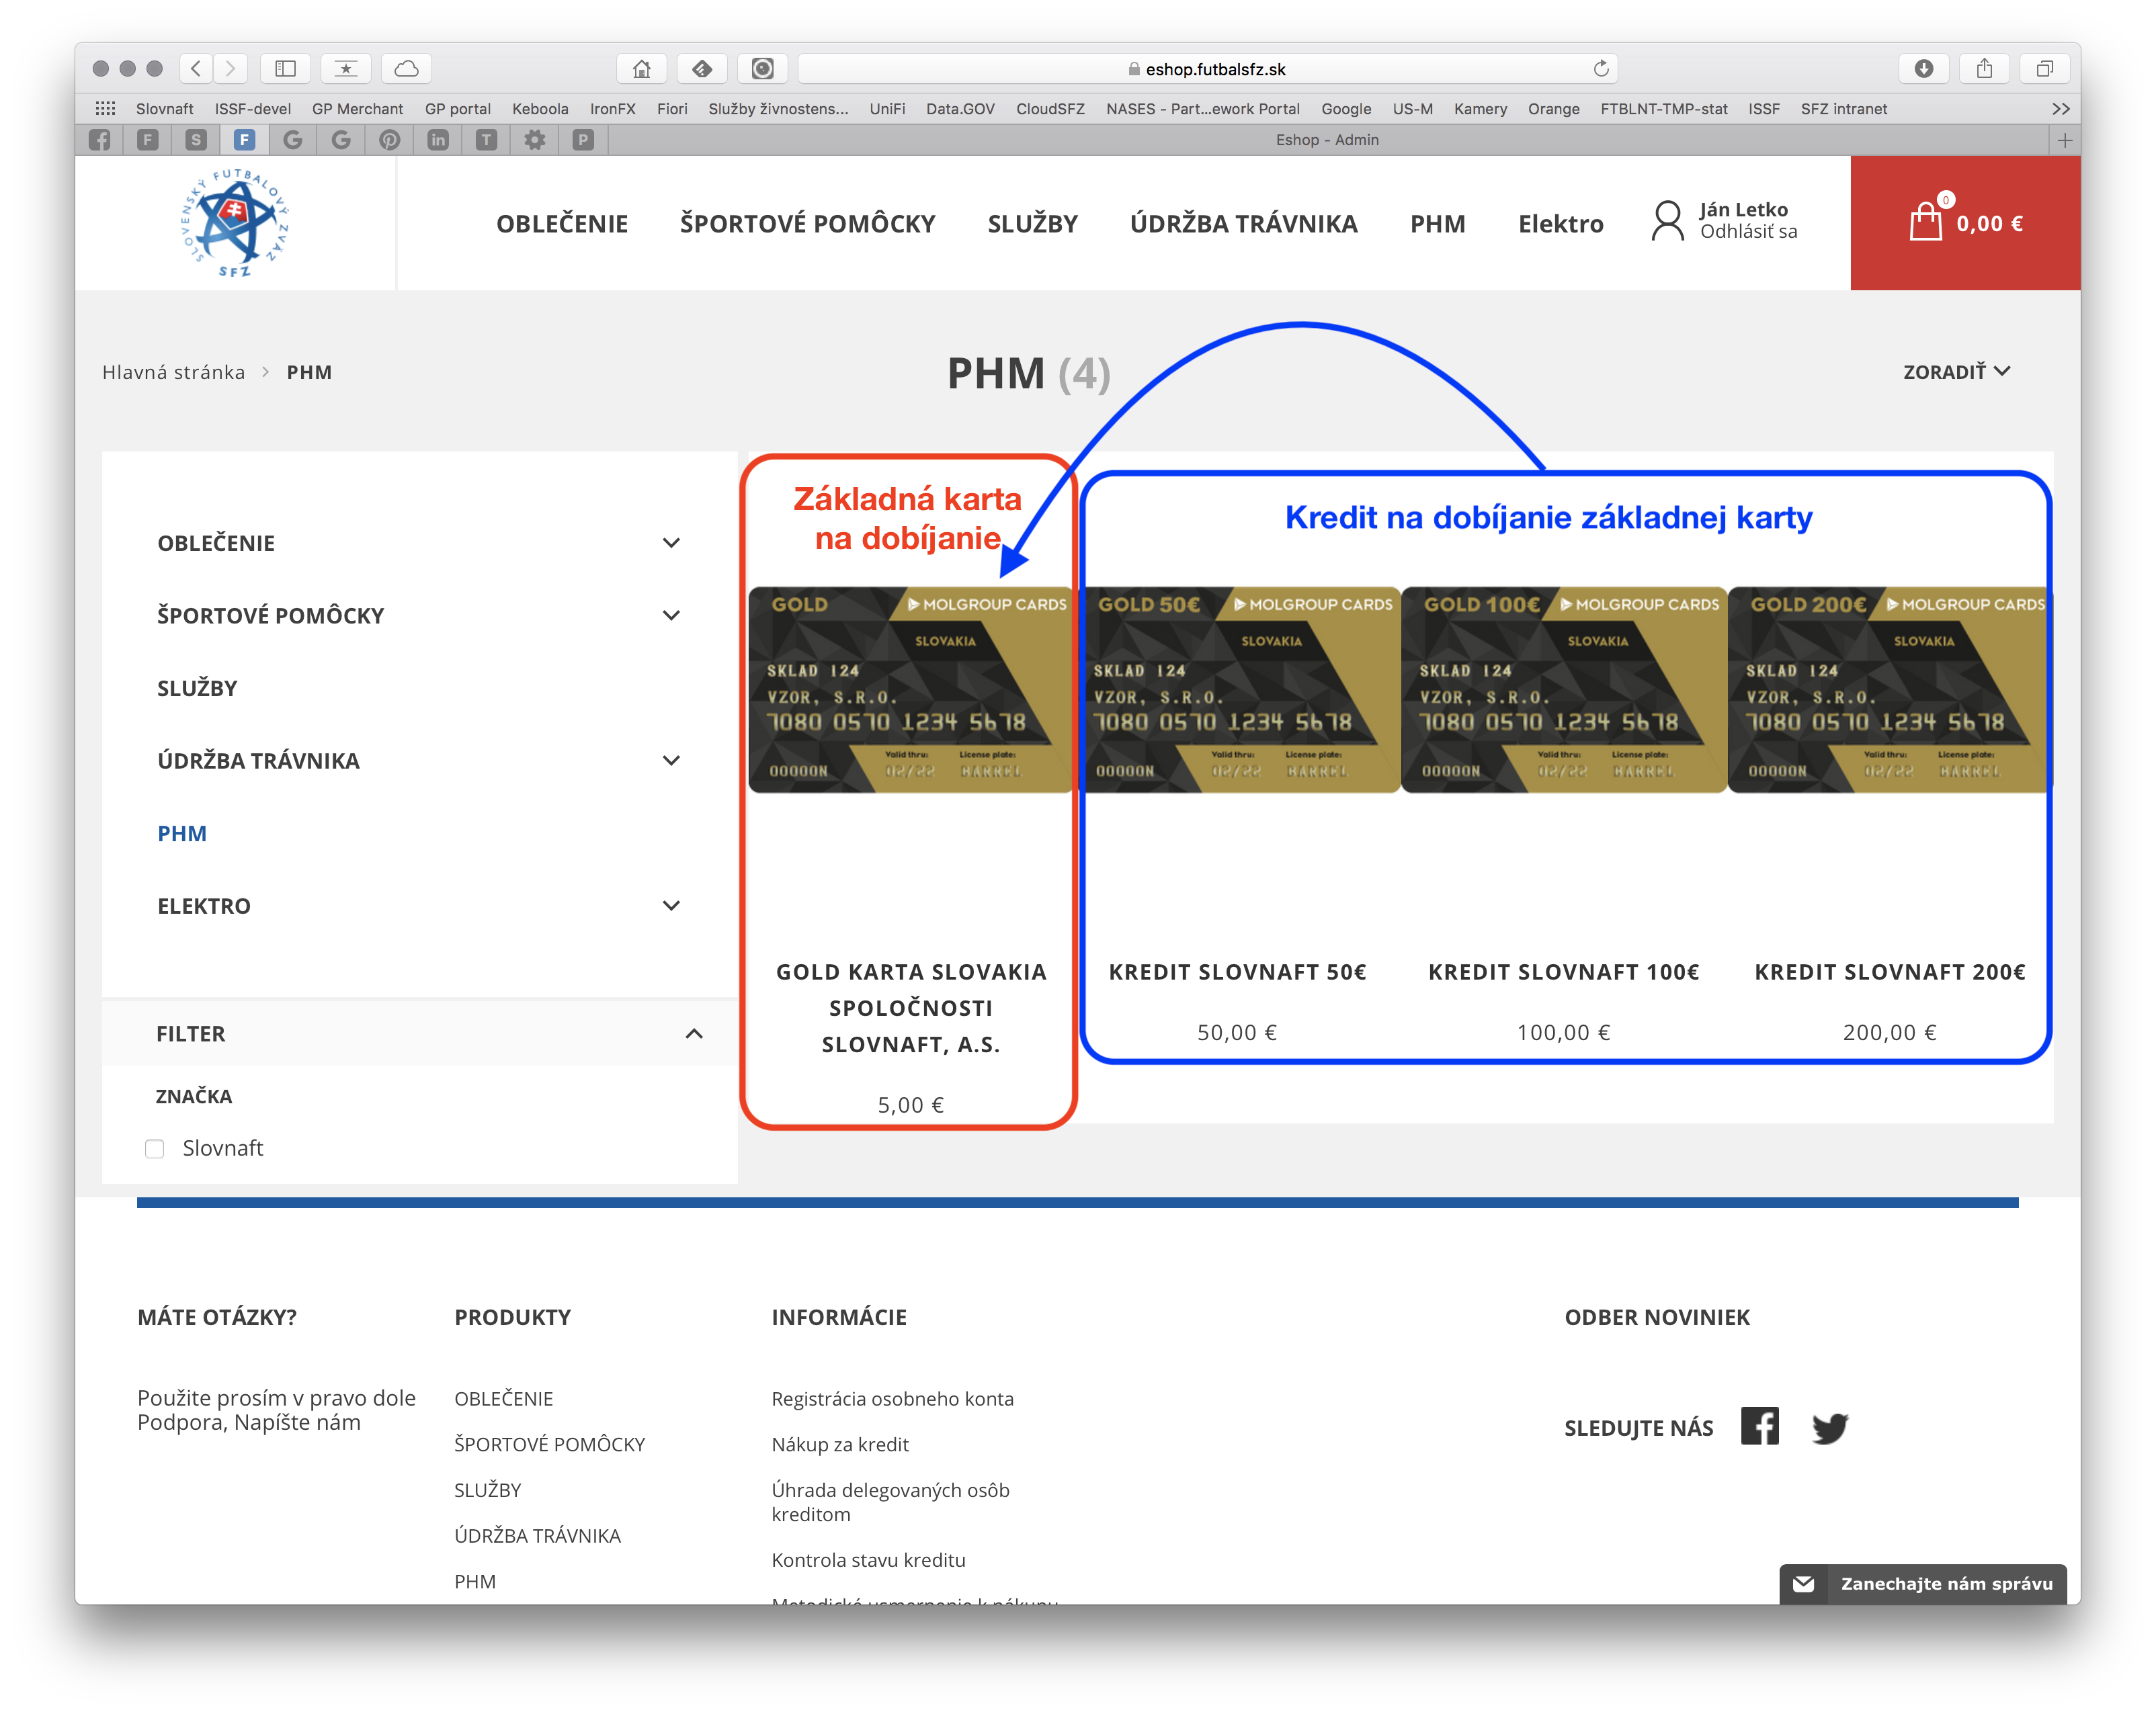Click the GOLD 100€ card image
This screenshot has width=2156, height=1712.
[1563, 690]
